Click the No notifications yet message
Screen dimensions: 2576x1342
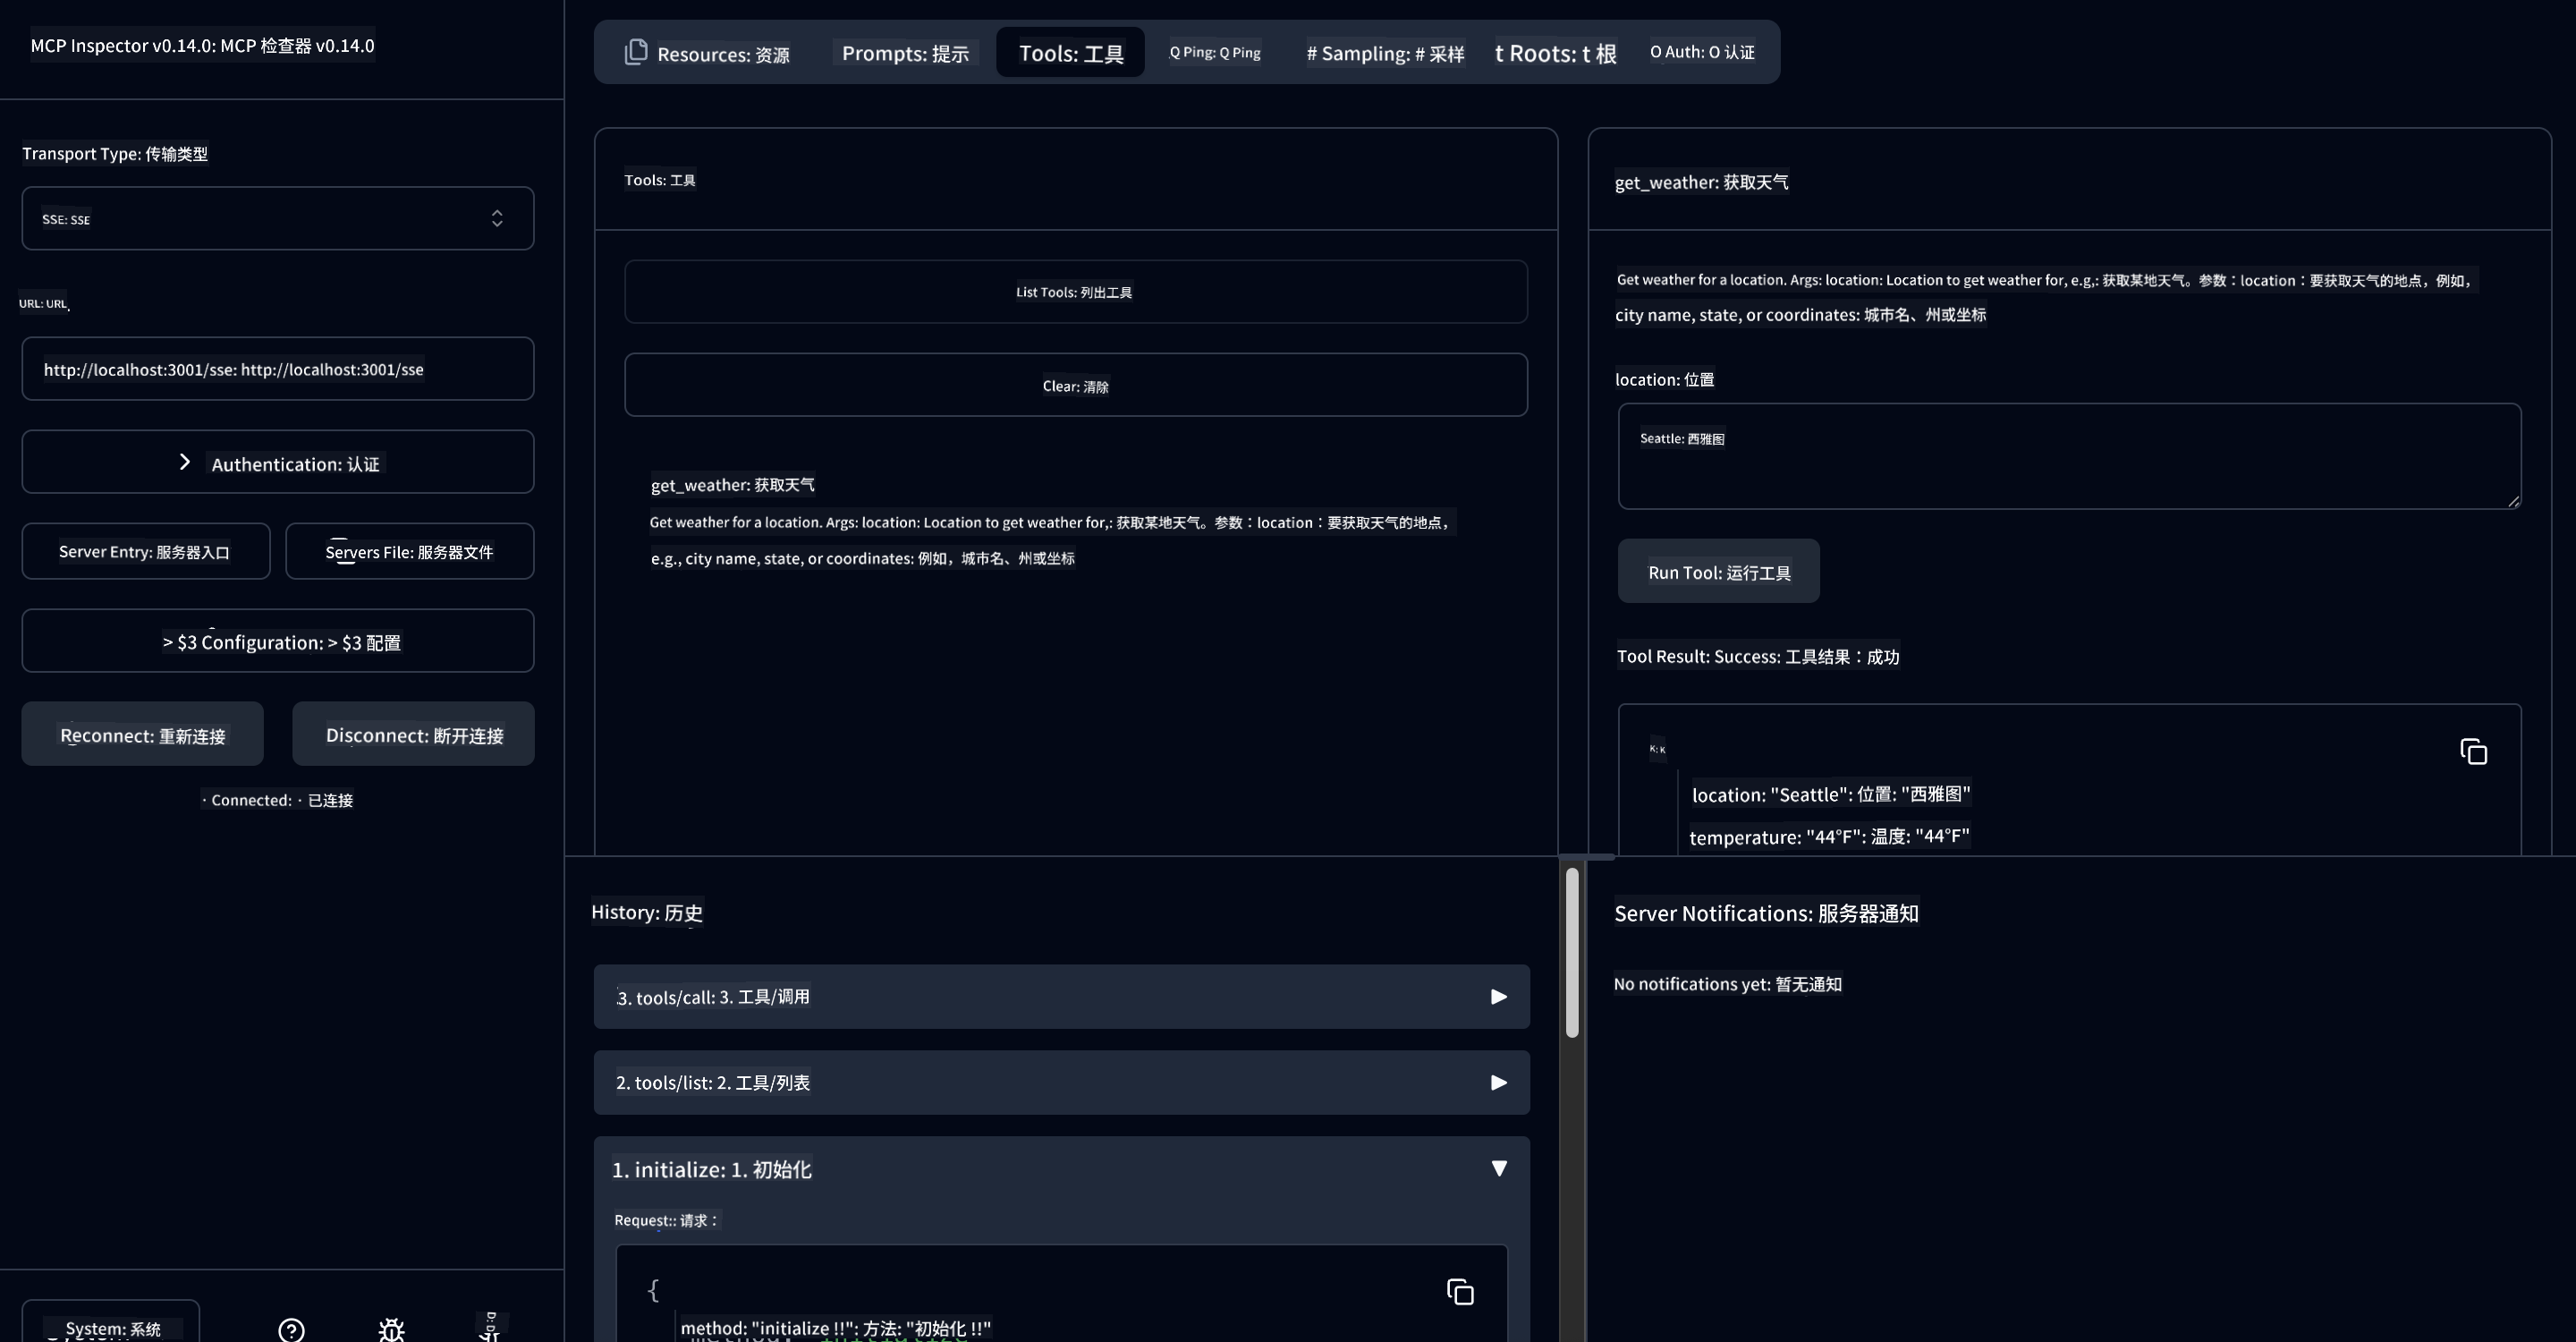1728,984
